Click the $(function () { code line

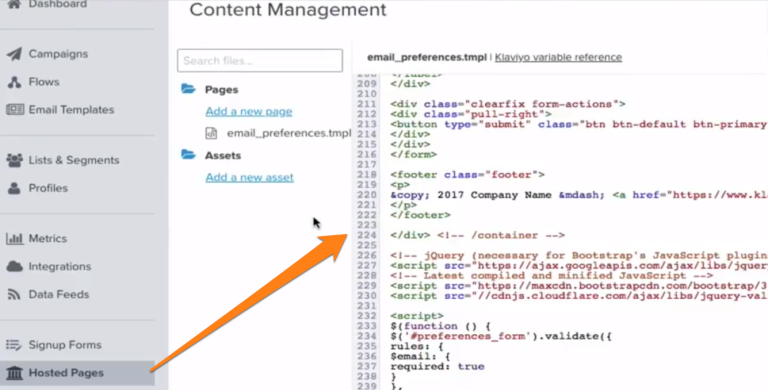pos(441,326)
